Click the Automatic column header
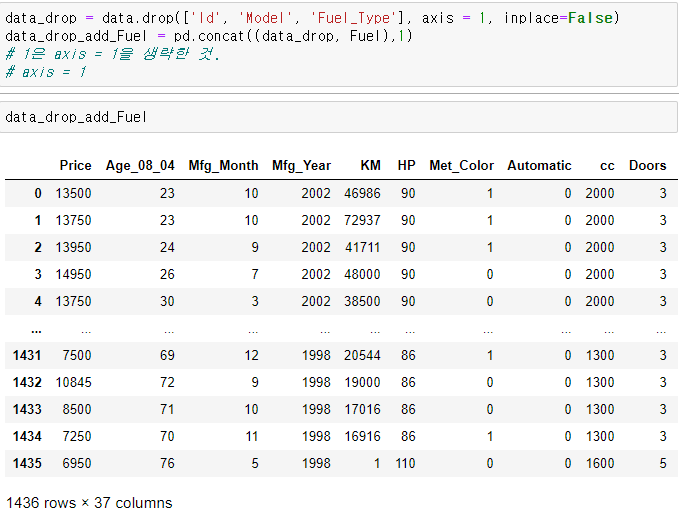679x516 pixels. [539, 165]
